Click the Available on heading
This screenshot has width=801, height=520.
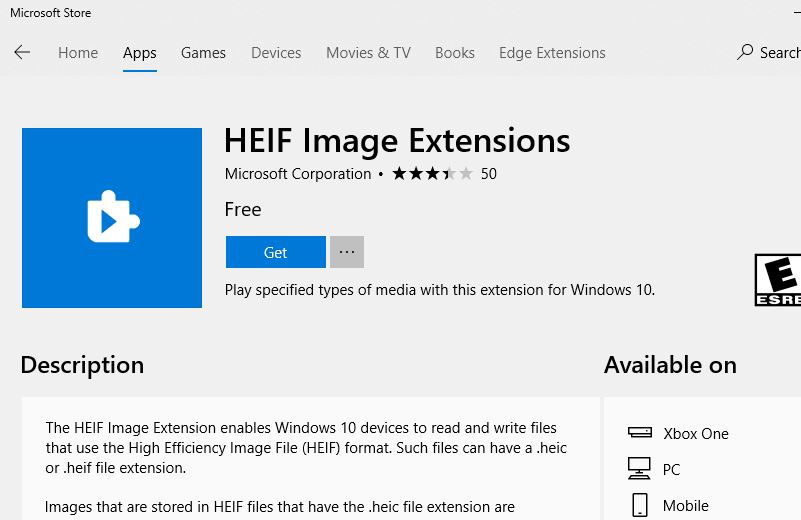pos(670,365)
